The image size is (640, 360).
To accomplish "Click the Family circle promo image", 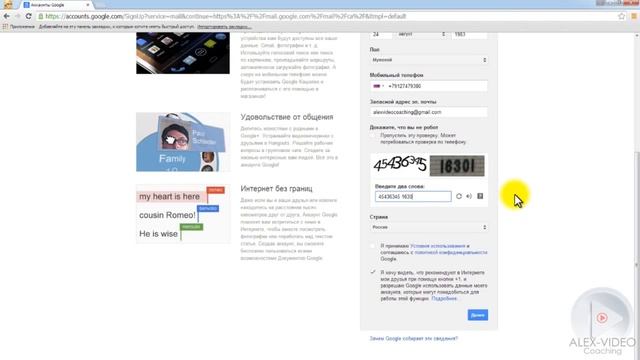I will (183, 142).
